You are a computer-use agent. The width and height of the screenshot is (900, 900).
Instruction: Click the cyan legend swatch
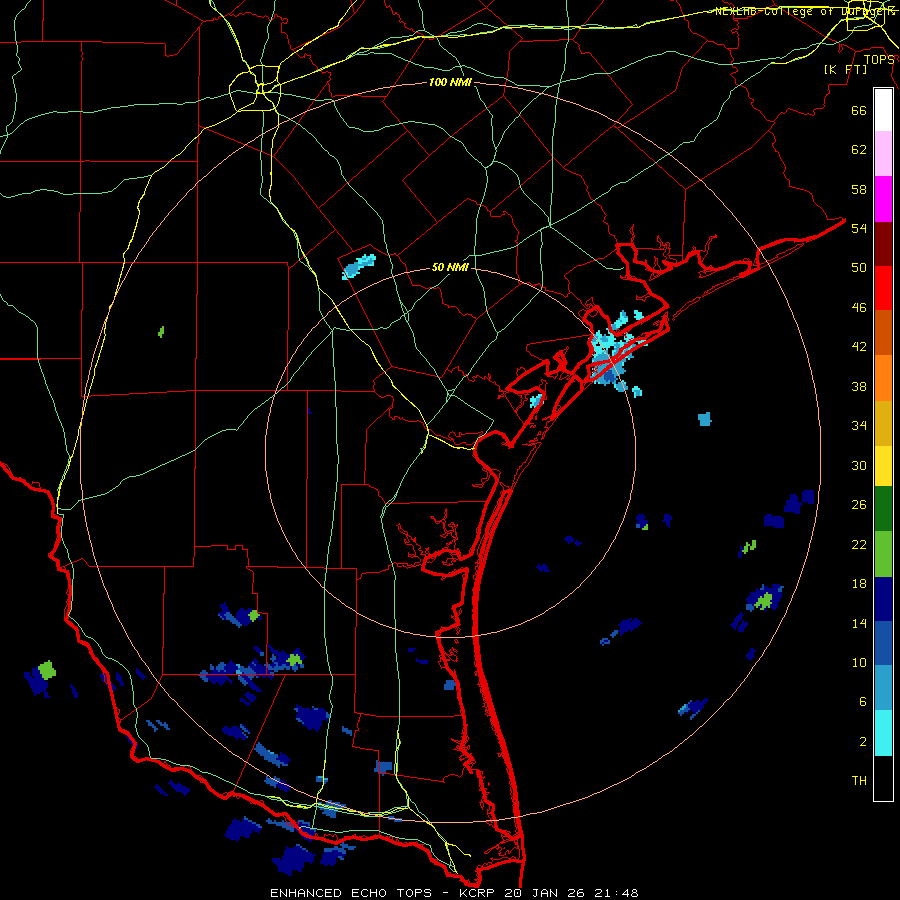[x=883, y=733]
